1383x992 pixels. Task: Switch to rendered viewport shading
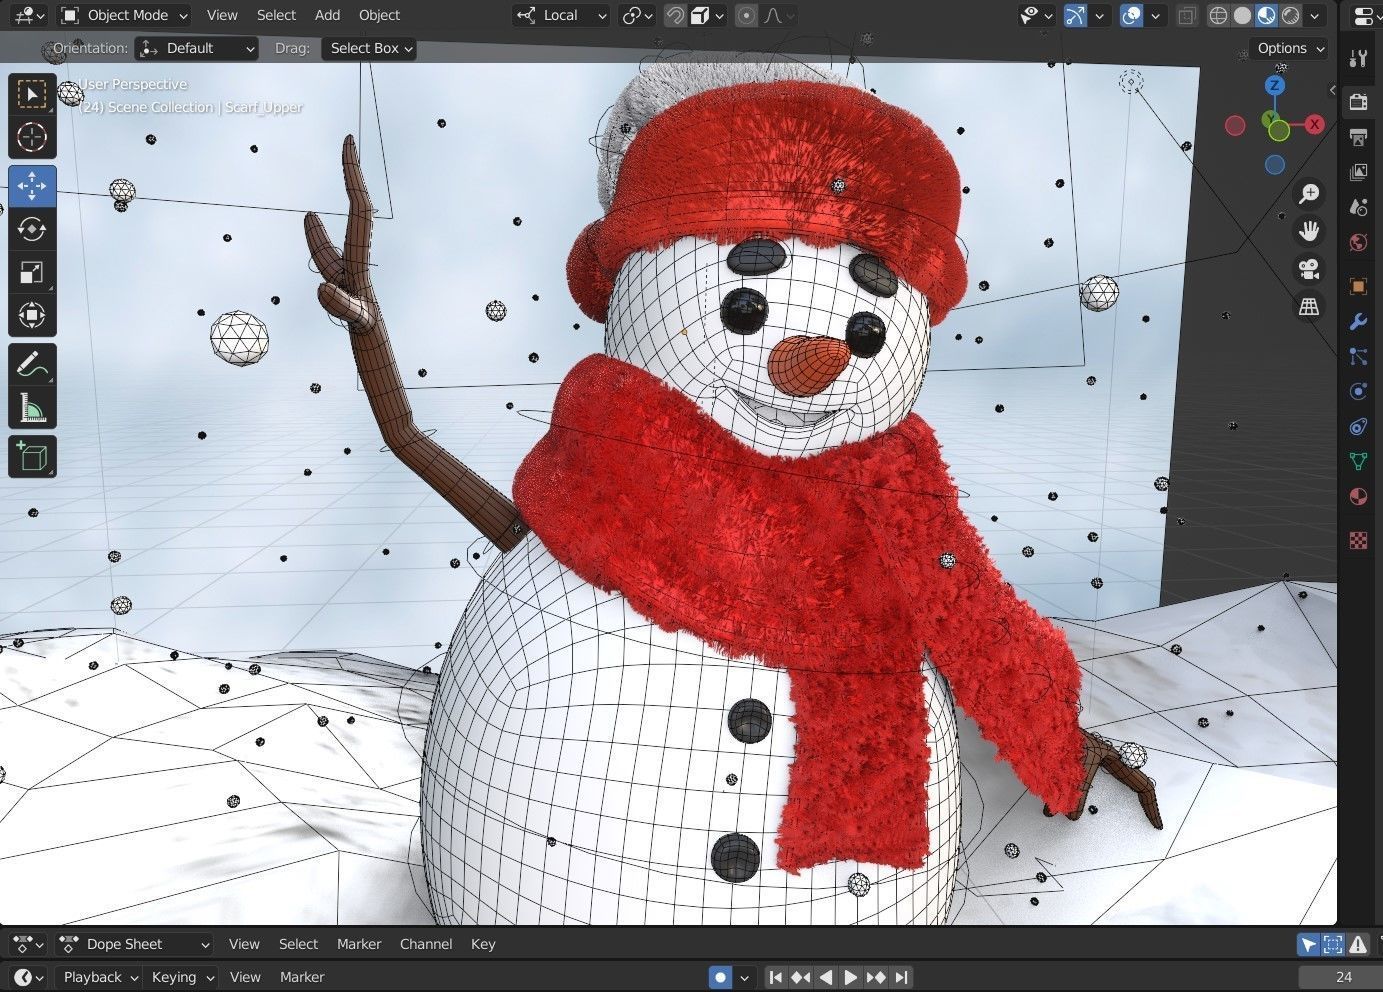coord(1291,15)
